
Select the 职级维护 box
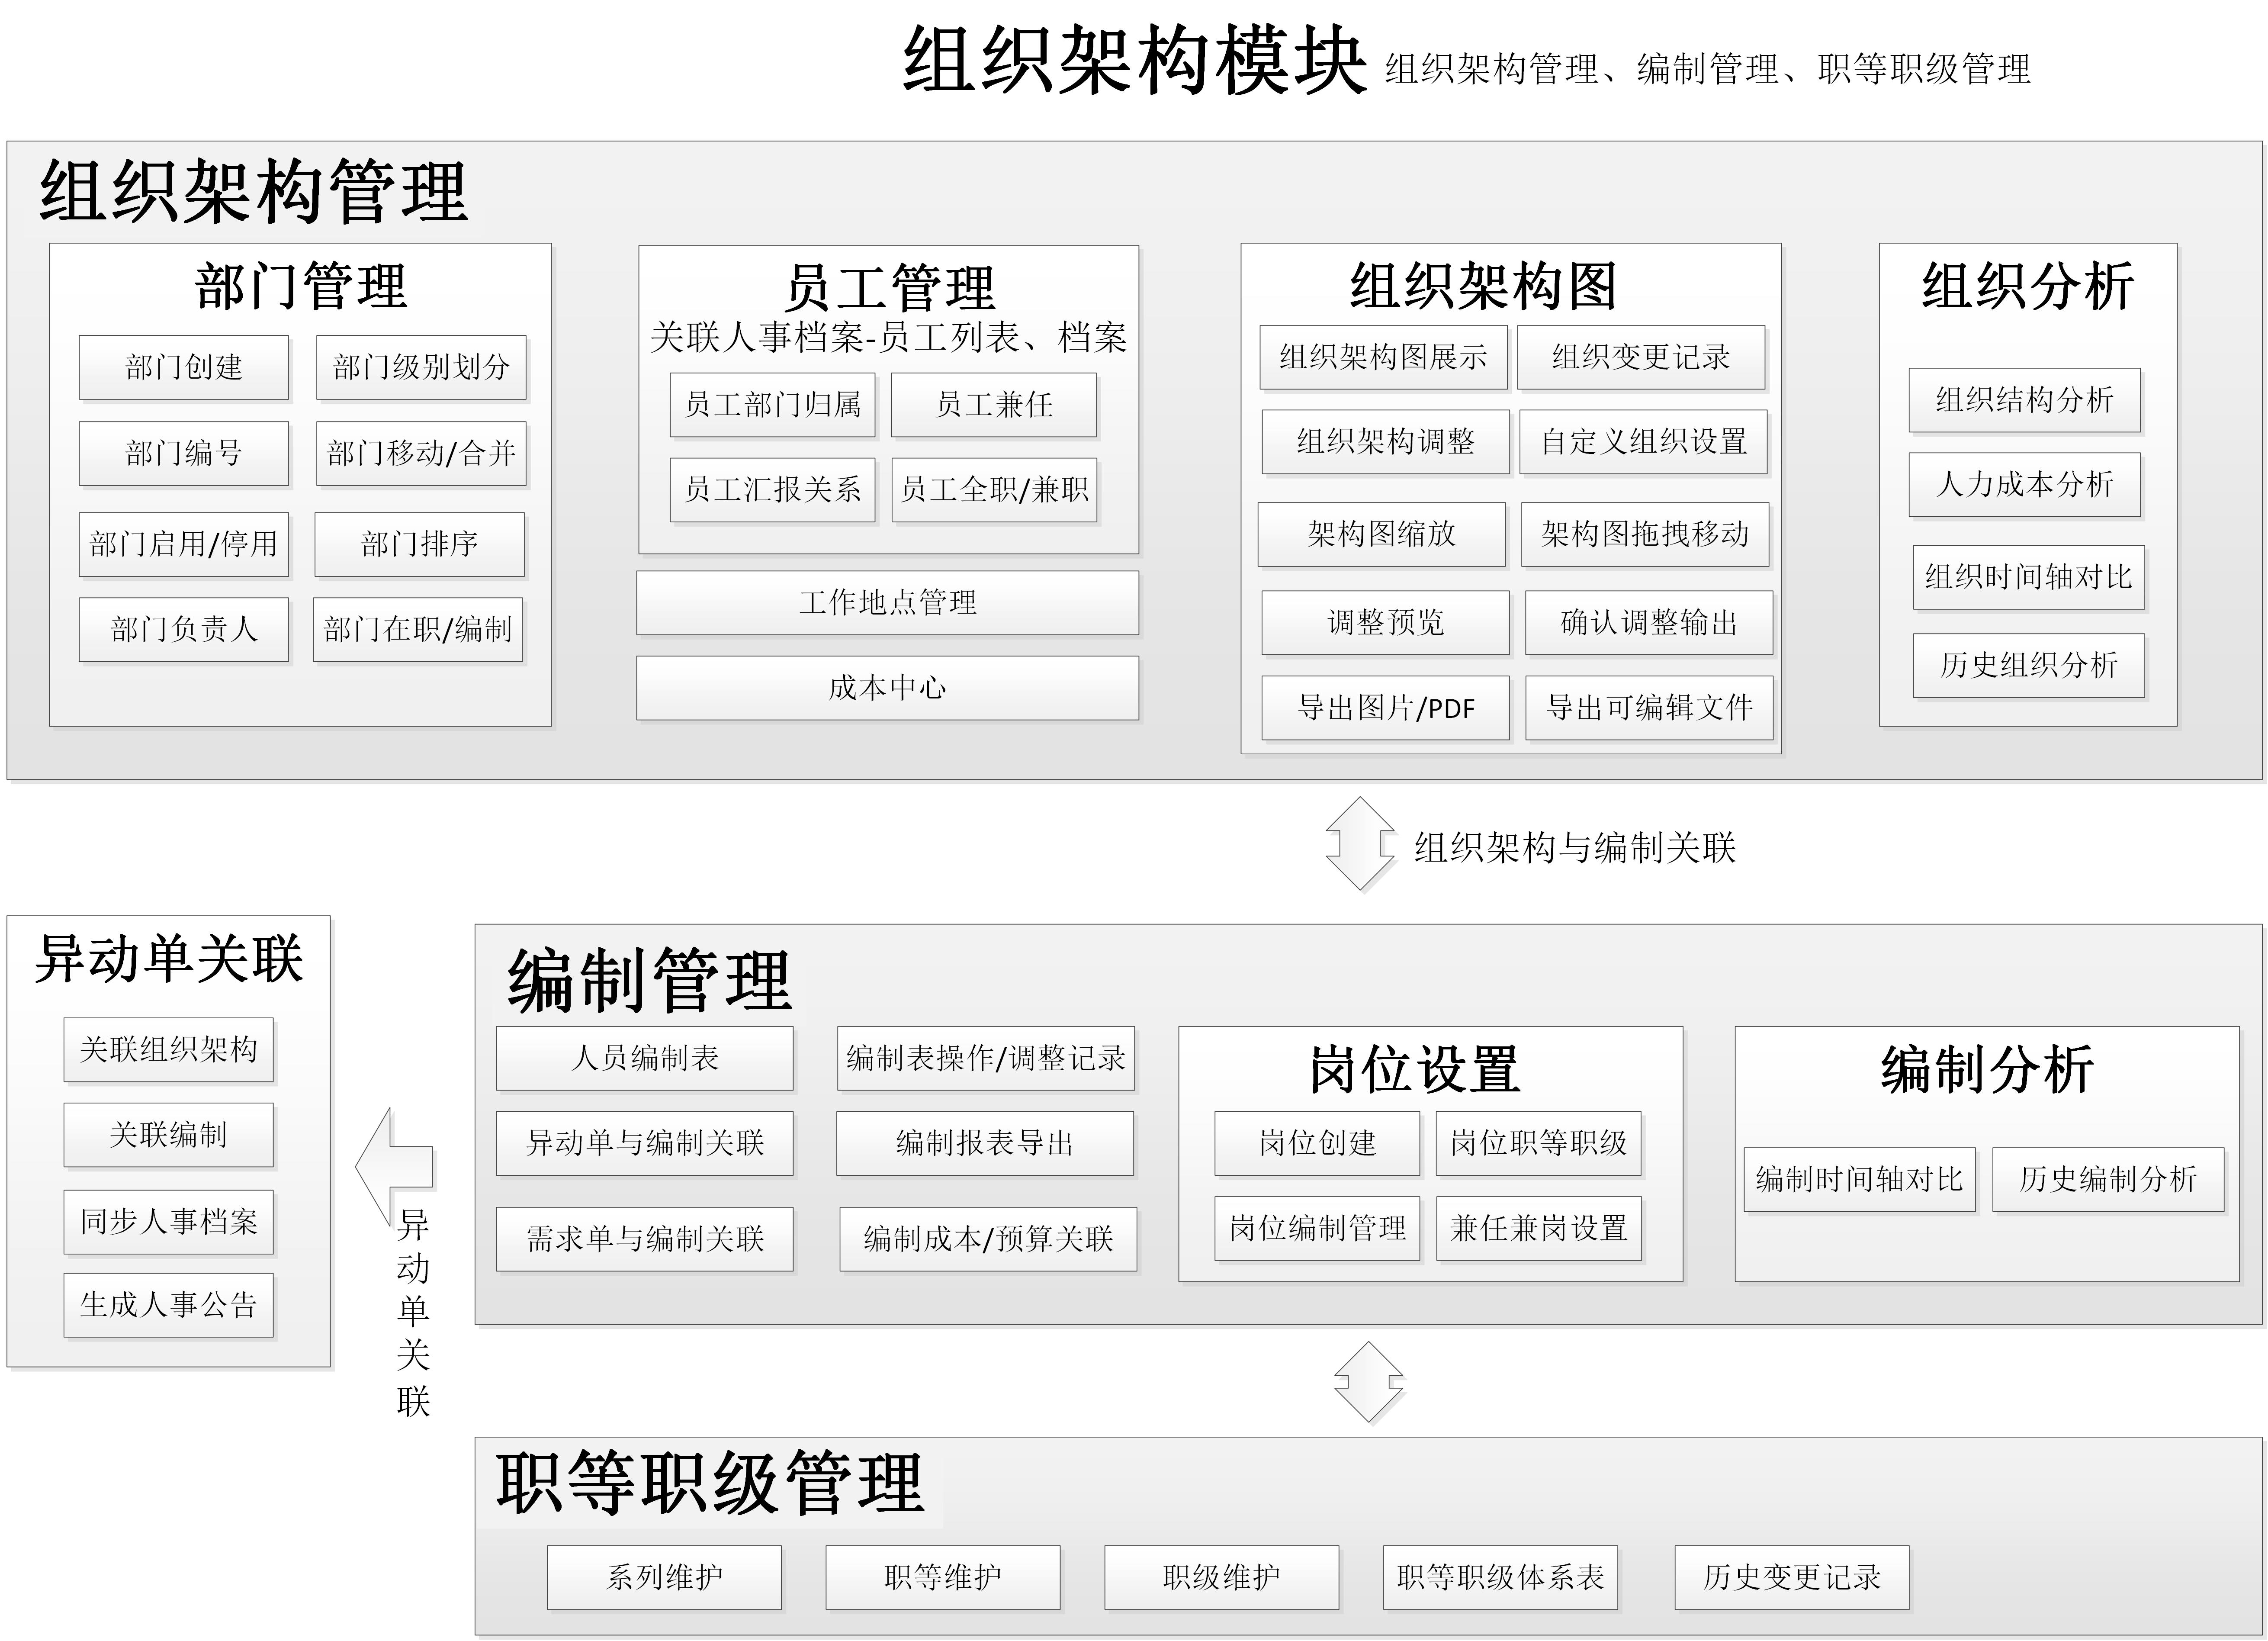point(1222,1577)
